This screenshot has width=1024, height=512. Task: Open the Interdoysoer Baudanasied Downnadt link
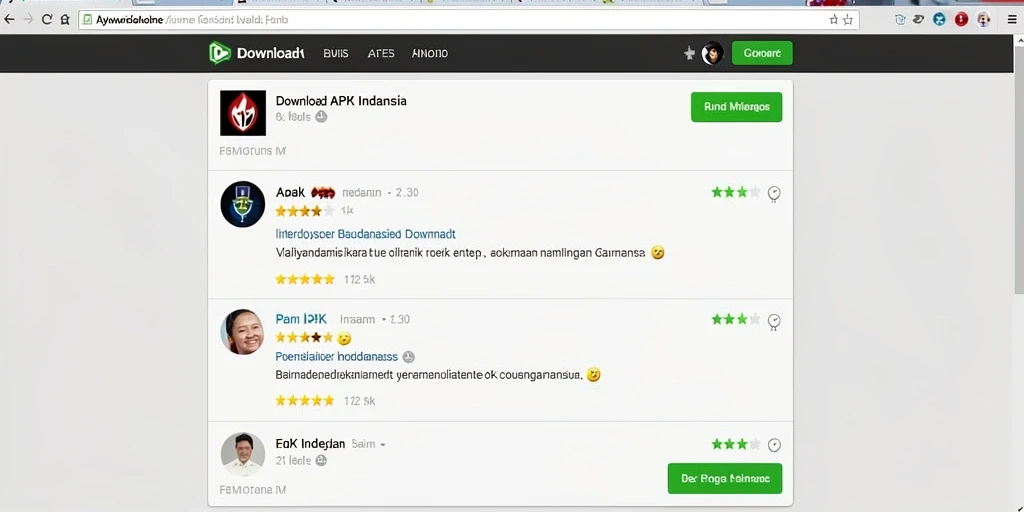(366, 234)
